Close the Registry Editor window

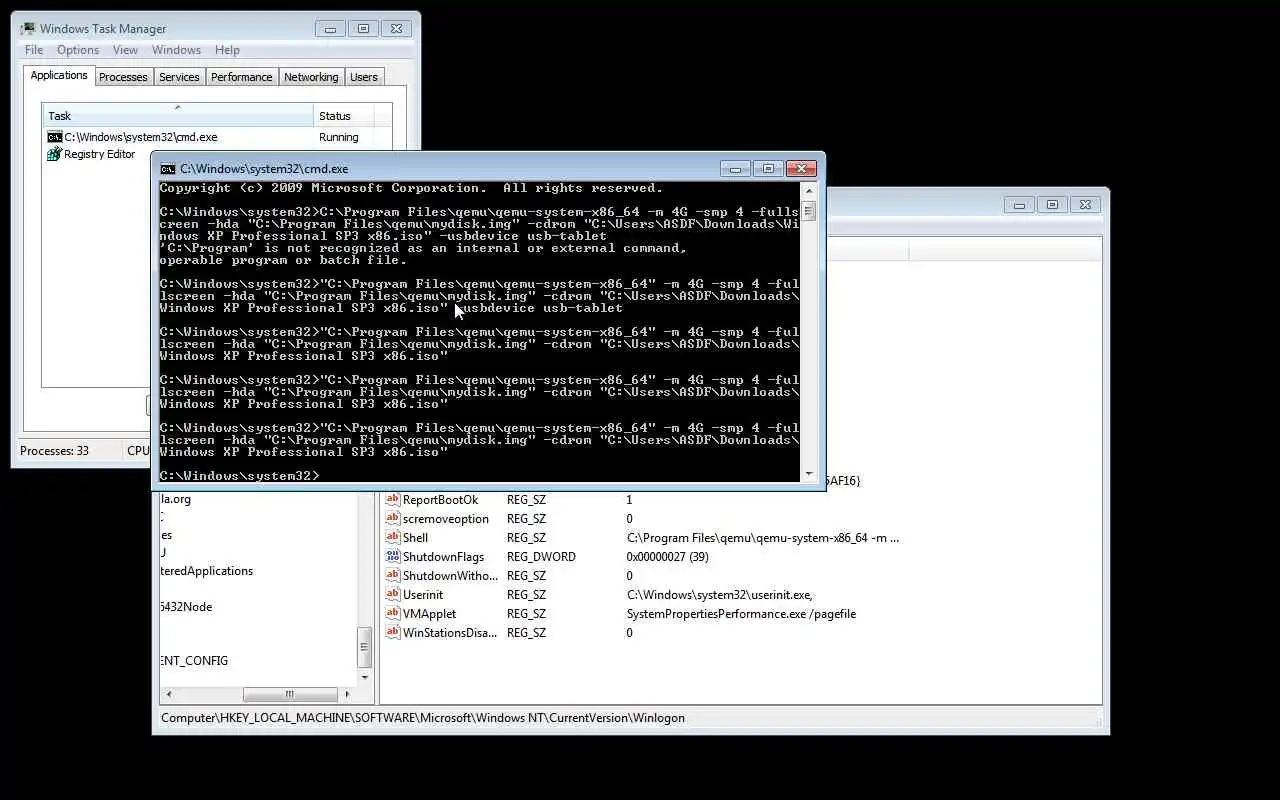click(x=1085, y=204)
